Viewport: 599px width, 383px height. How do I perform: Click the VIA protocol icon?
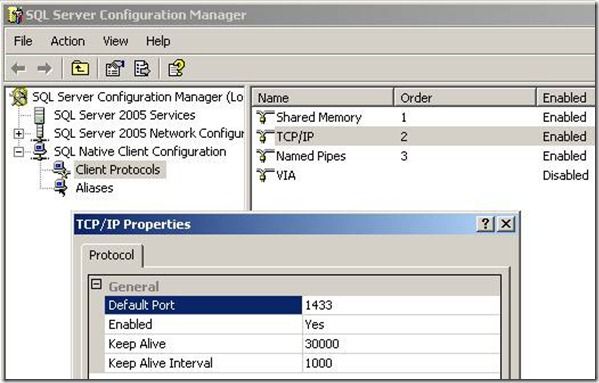[x=264, y=175]
